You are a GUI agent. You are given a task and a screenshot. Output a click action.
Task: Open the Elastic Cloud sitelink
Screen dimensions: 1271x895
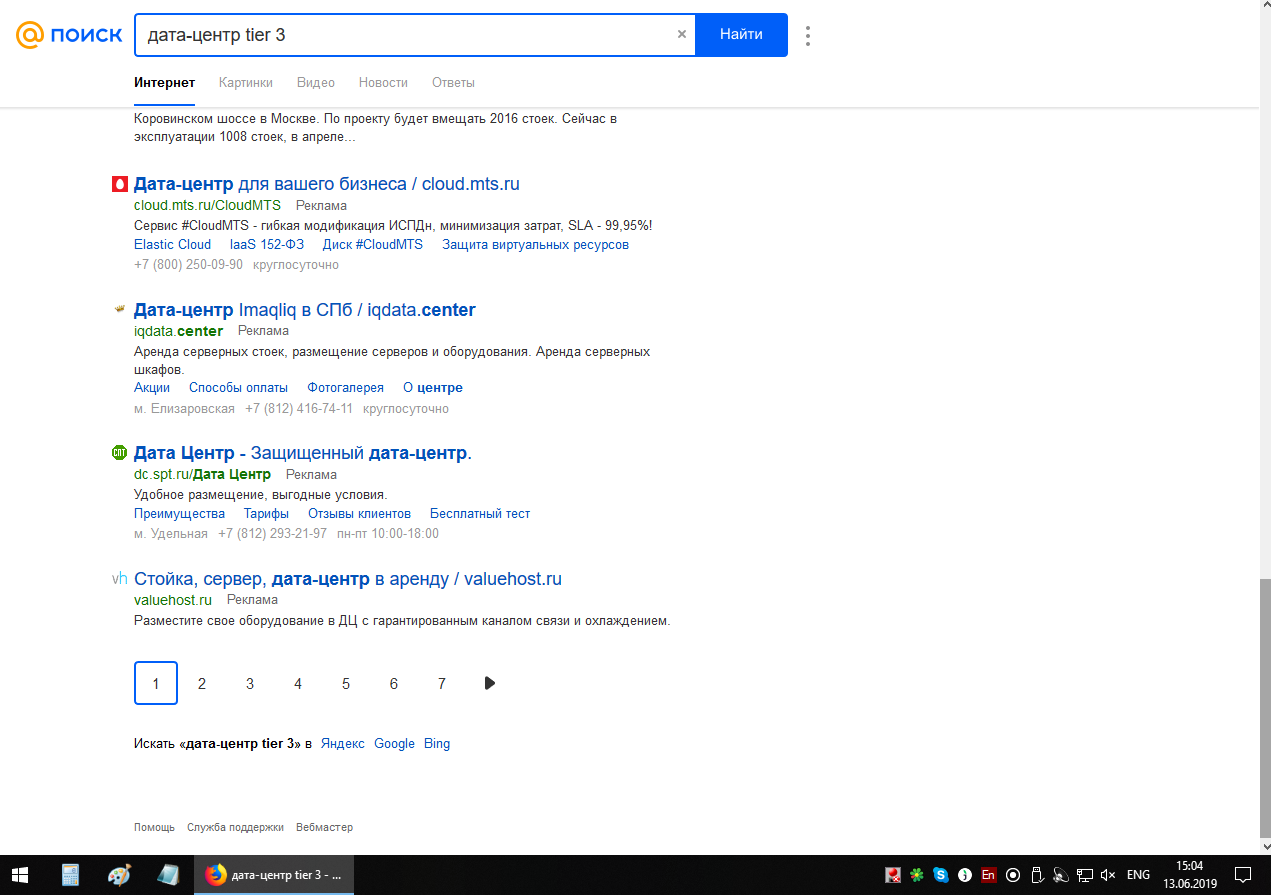pos(173,245)
